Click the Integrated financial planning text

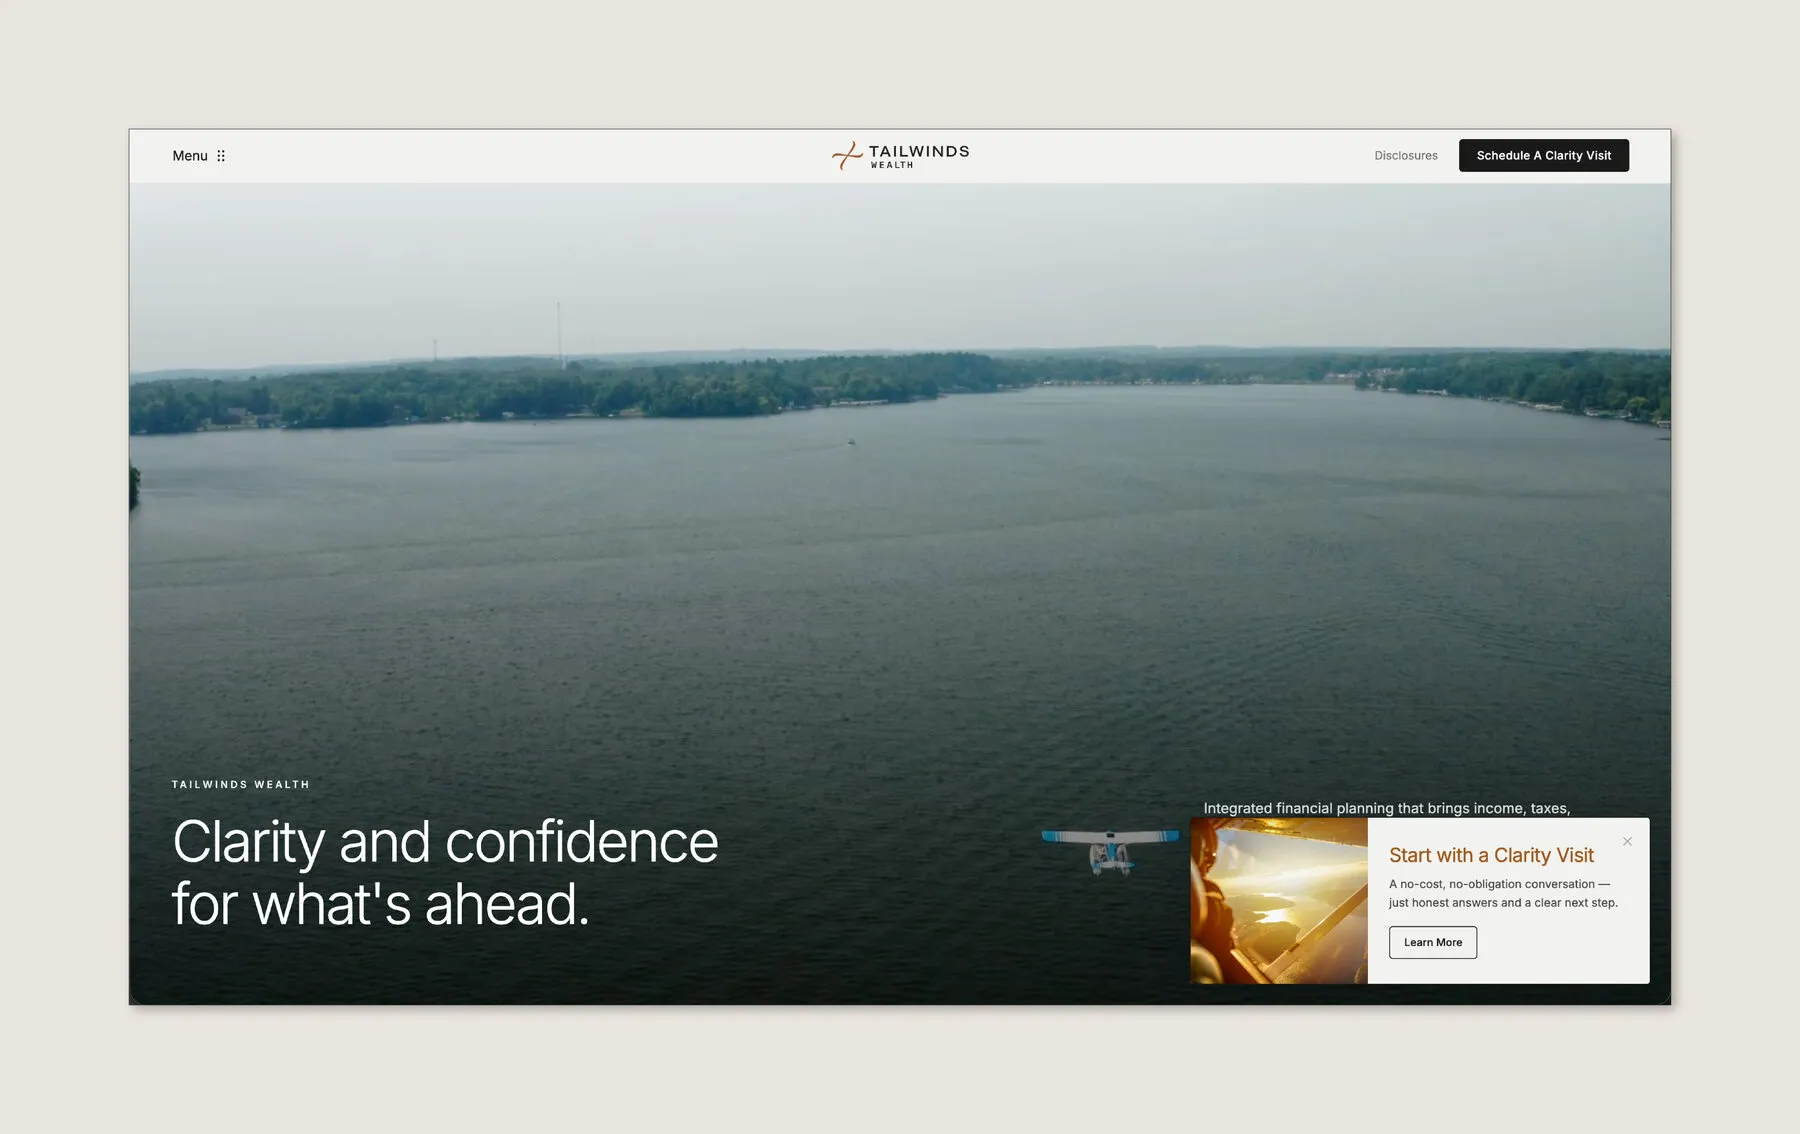[x=1387, y=808]
